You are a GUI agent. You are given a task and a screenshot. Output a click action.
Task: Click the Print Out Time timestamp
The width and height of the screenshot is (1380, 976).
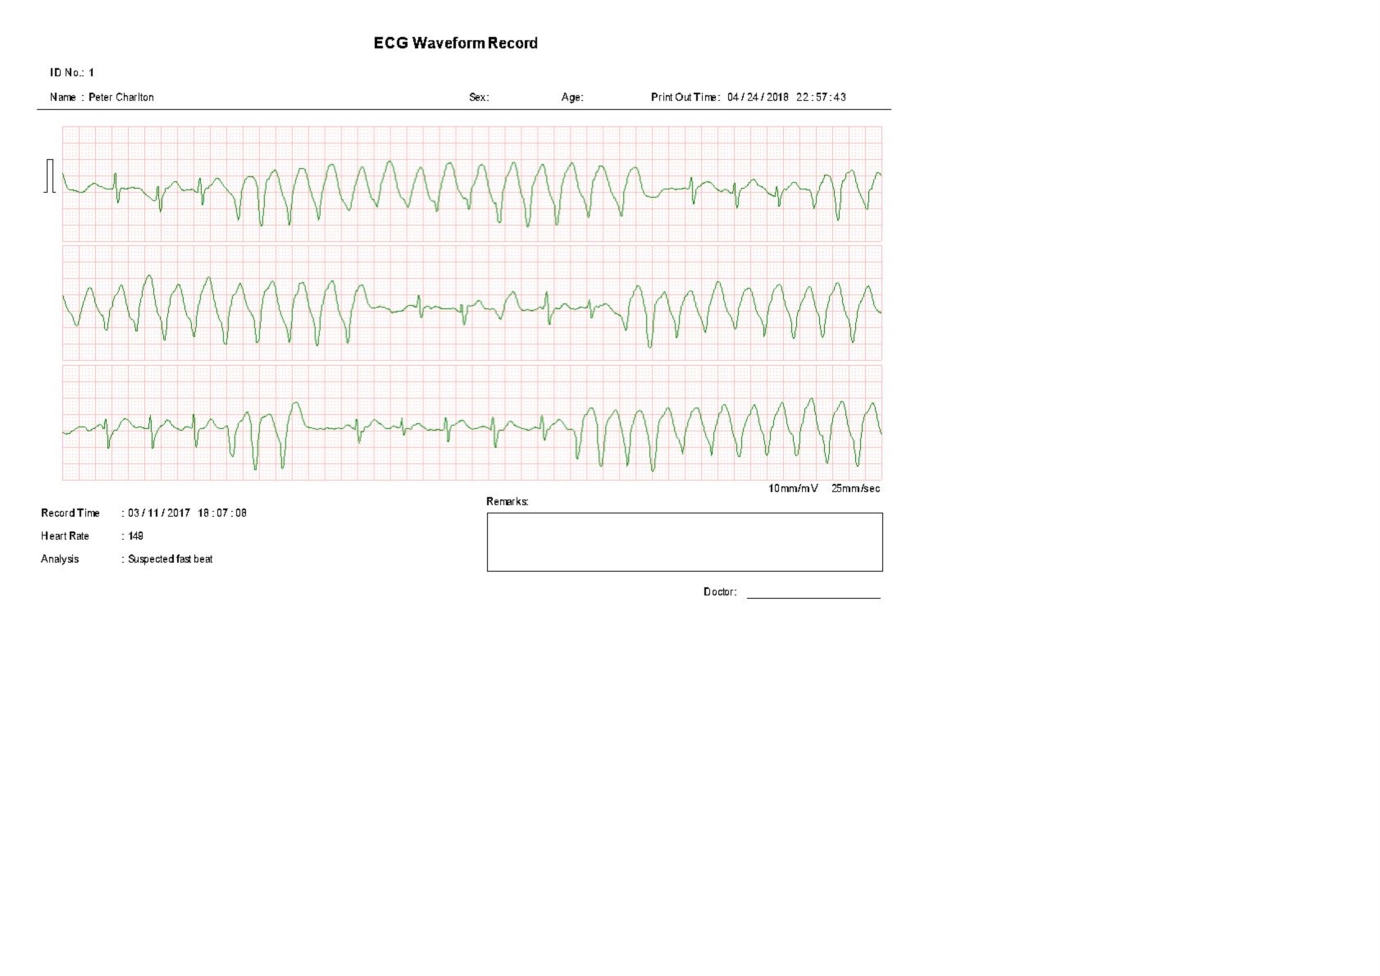(x=786, y=97)
